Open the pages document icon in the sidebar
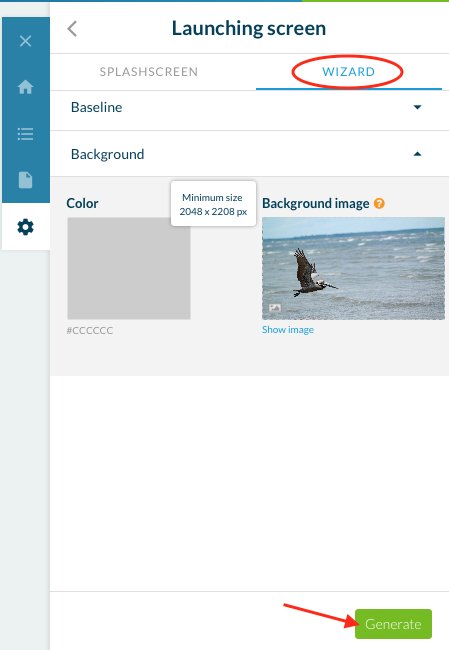 coord(25,180)
